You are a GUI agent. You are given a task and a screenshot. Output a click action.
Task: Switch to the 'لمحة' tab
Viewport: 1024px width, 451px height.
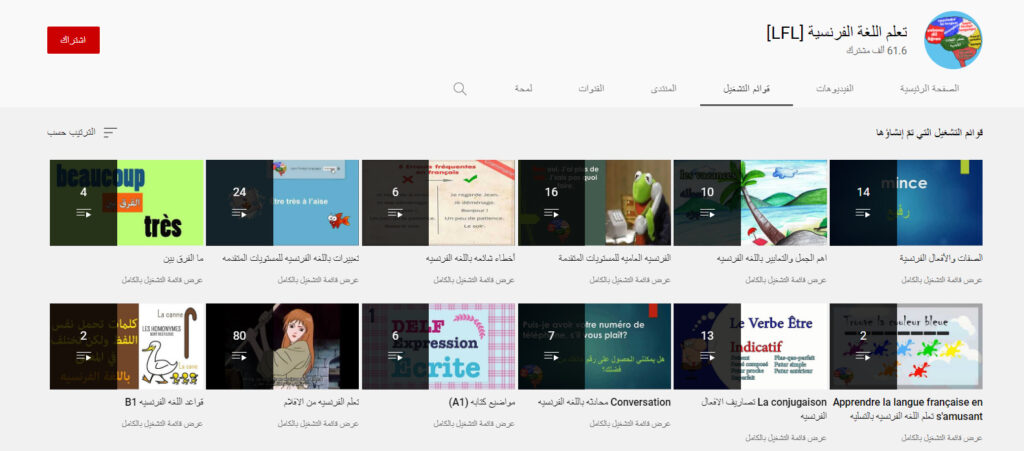coord(523,89)
